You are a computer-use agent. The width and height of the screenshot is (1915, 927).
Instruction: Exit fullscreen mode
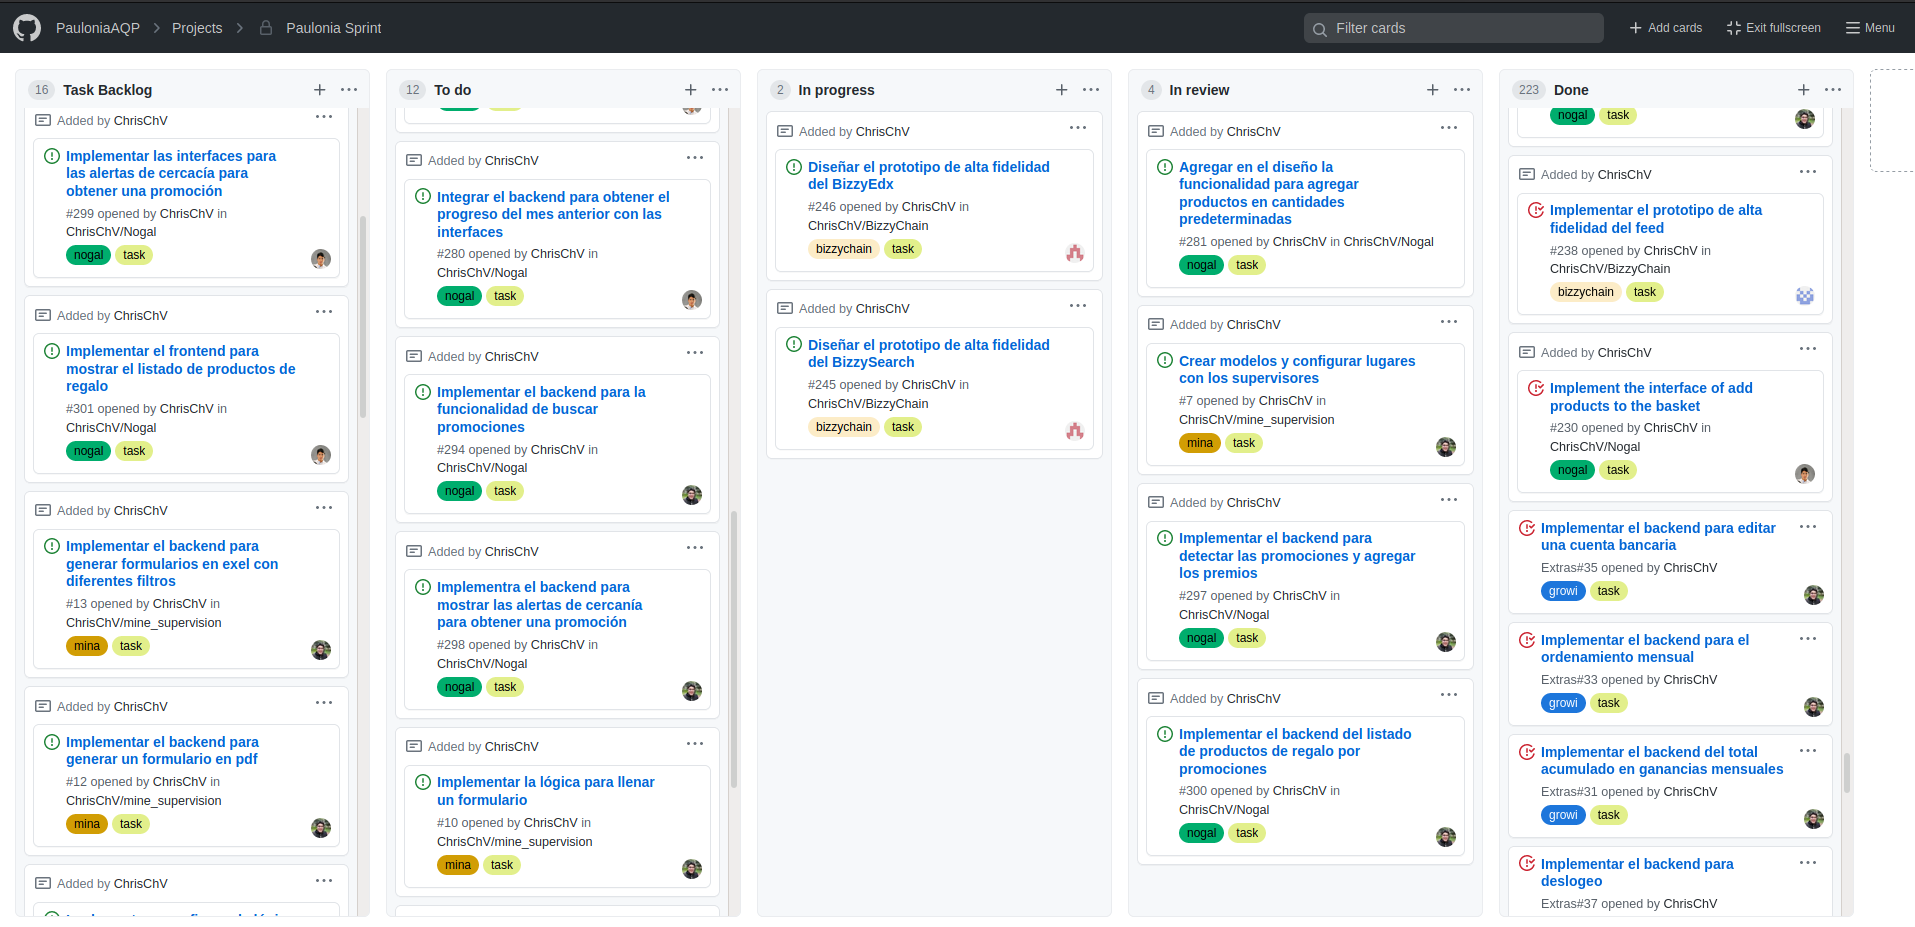click(x=1774, y=28)
